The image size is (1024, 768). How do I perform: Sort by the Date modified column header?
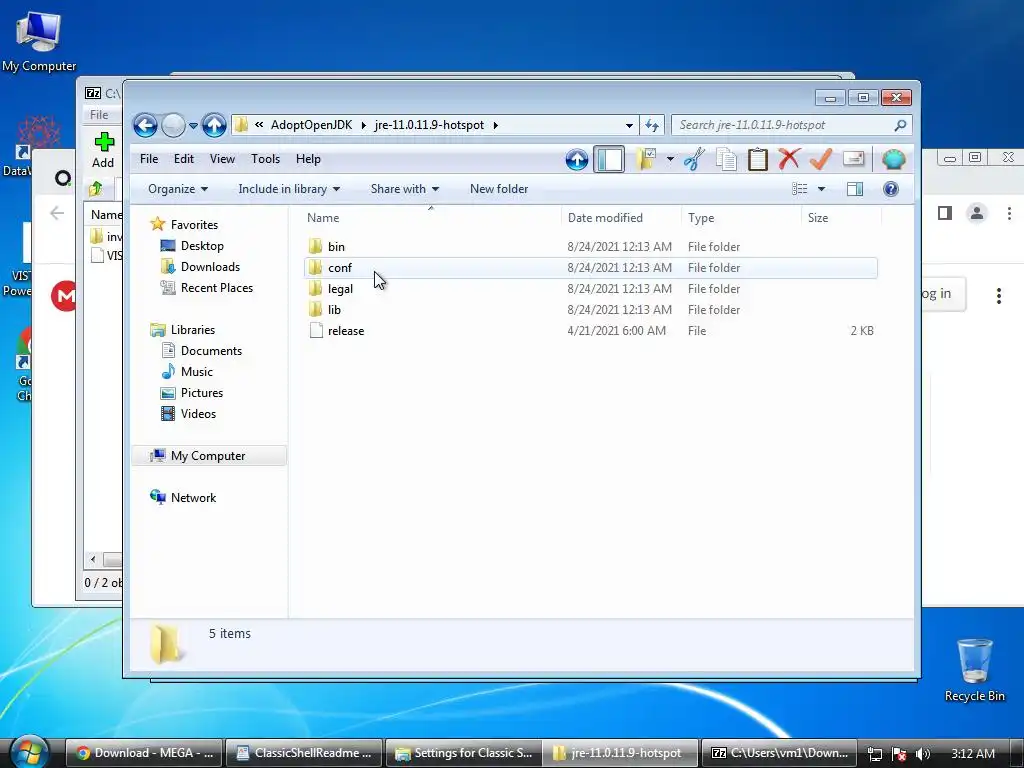(620, 217)
